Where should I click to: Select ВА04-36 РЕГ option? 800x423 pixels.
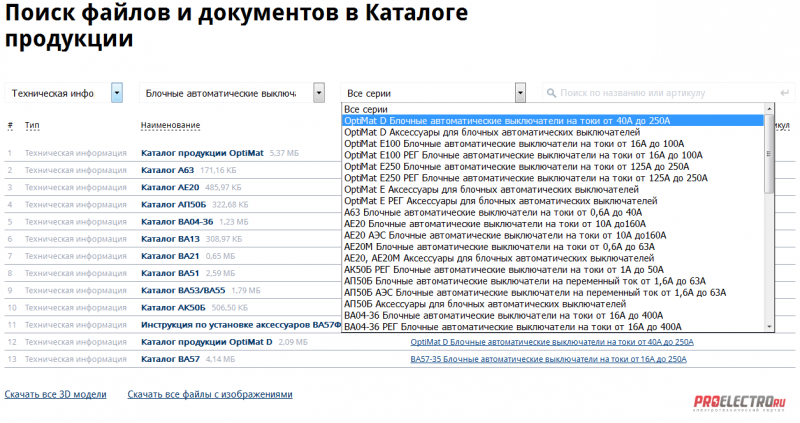point(553,327)
